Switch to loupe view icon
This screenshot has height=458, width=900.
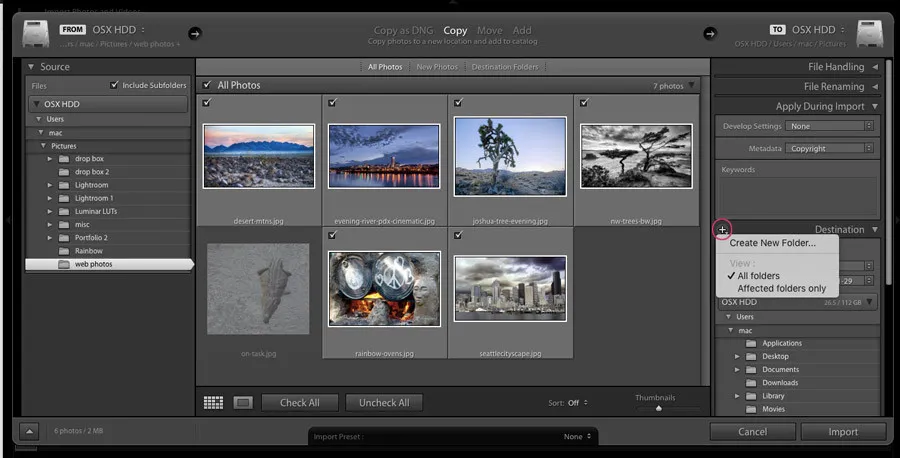click(241, 402)
